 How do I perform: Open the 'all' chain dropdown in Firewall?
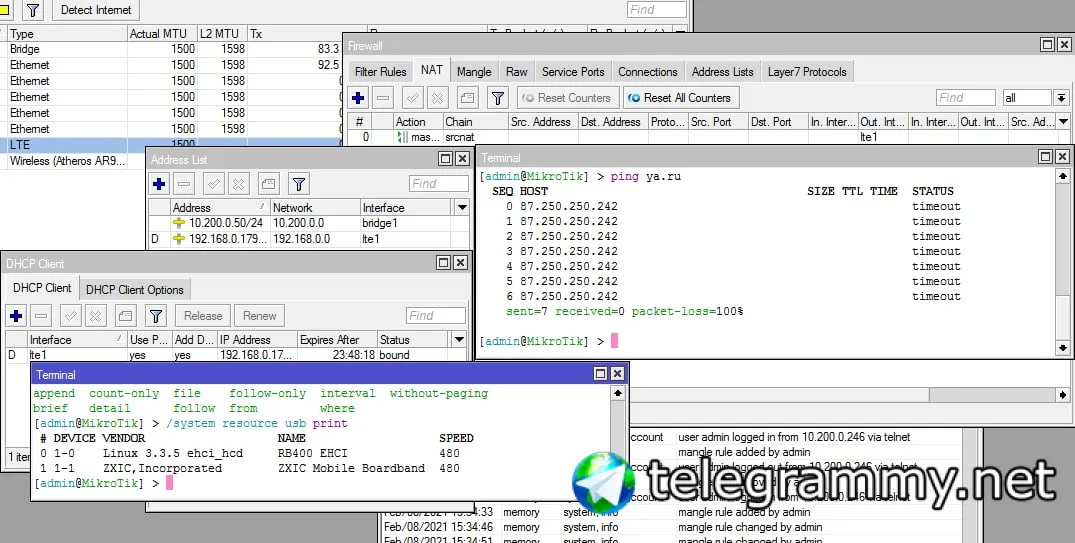pyautogui.click(x=1061, y=98)
